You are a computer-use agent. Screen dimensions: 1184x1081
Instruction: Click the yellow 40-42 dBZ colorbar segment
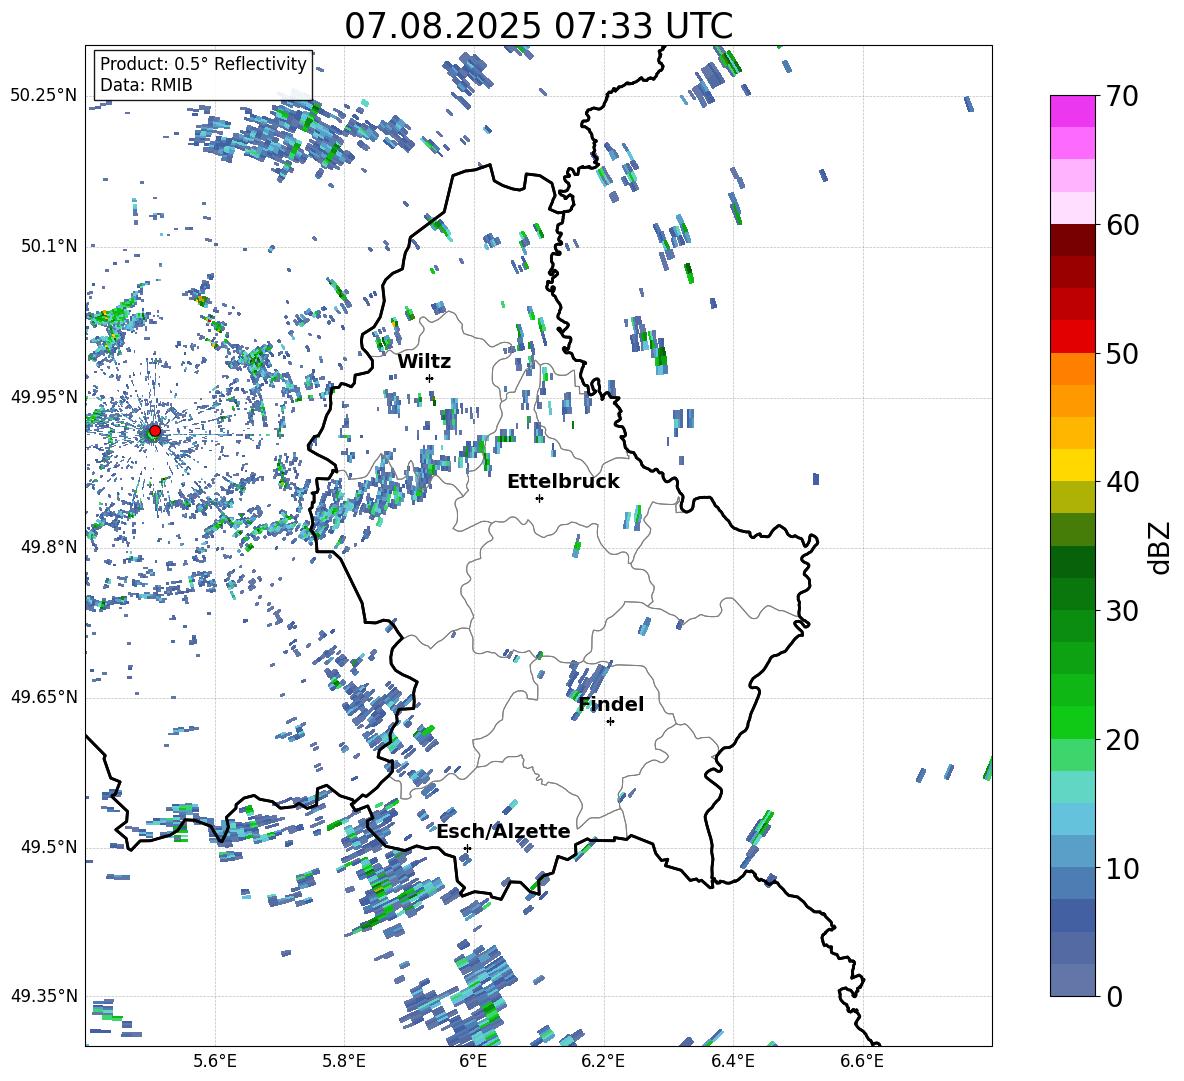[1073, 465]
